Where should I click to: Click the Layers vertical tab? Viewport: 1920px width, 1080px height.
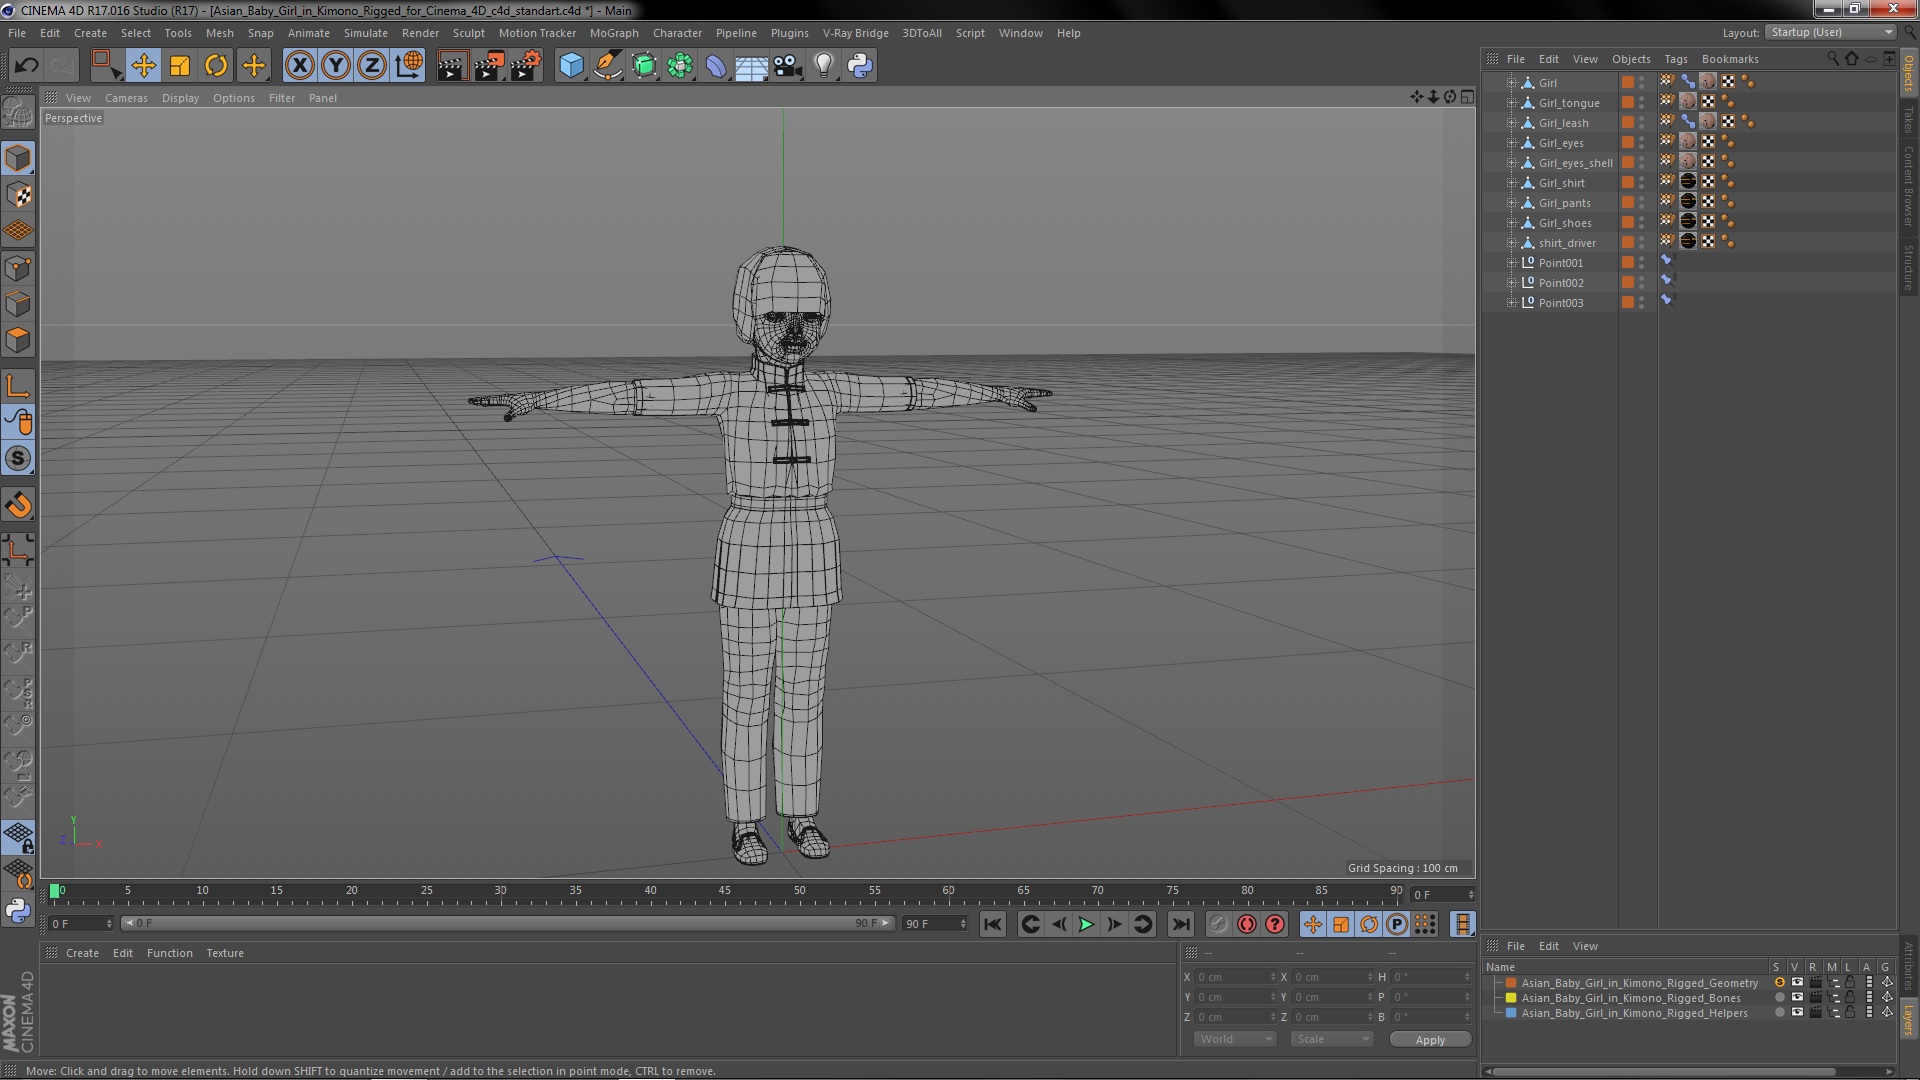[1909, 1021]
